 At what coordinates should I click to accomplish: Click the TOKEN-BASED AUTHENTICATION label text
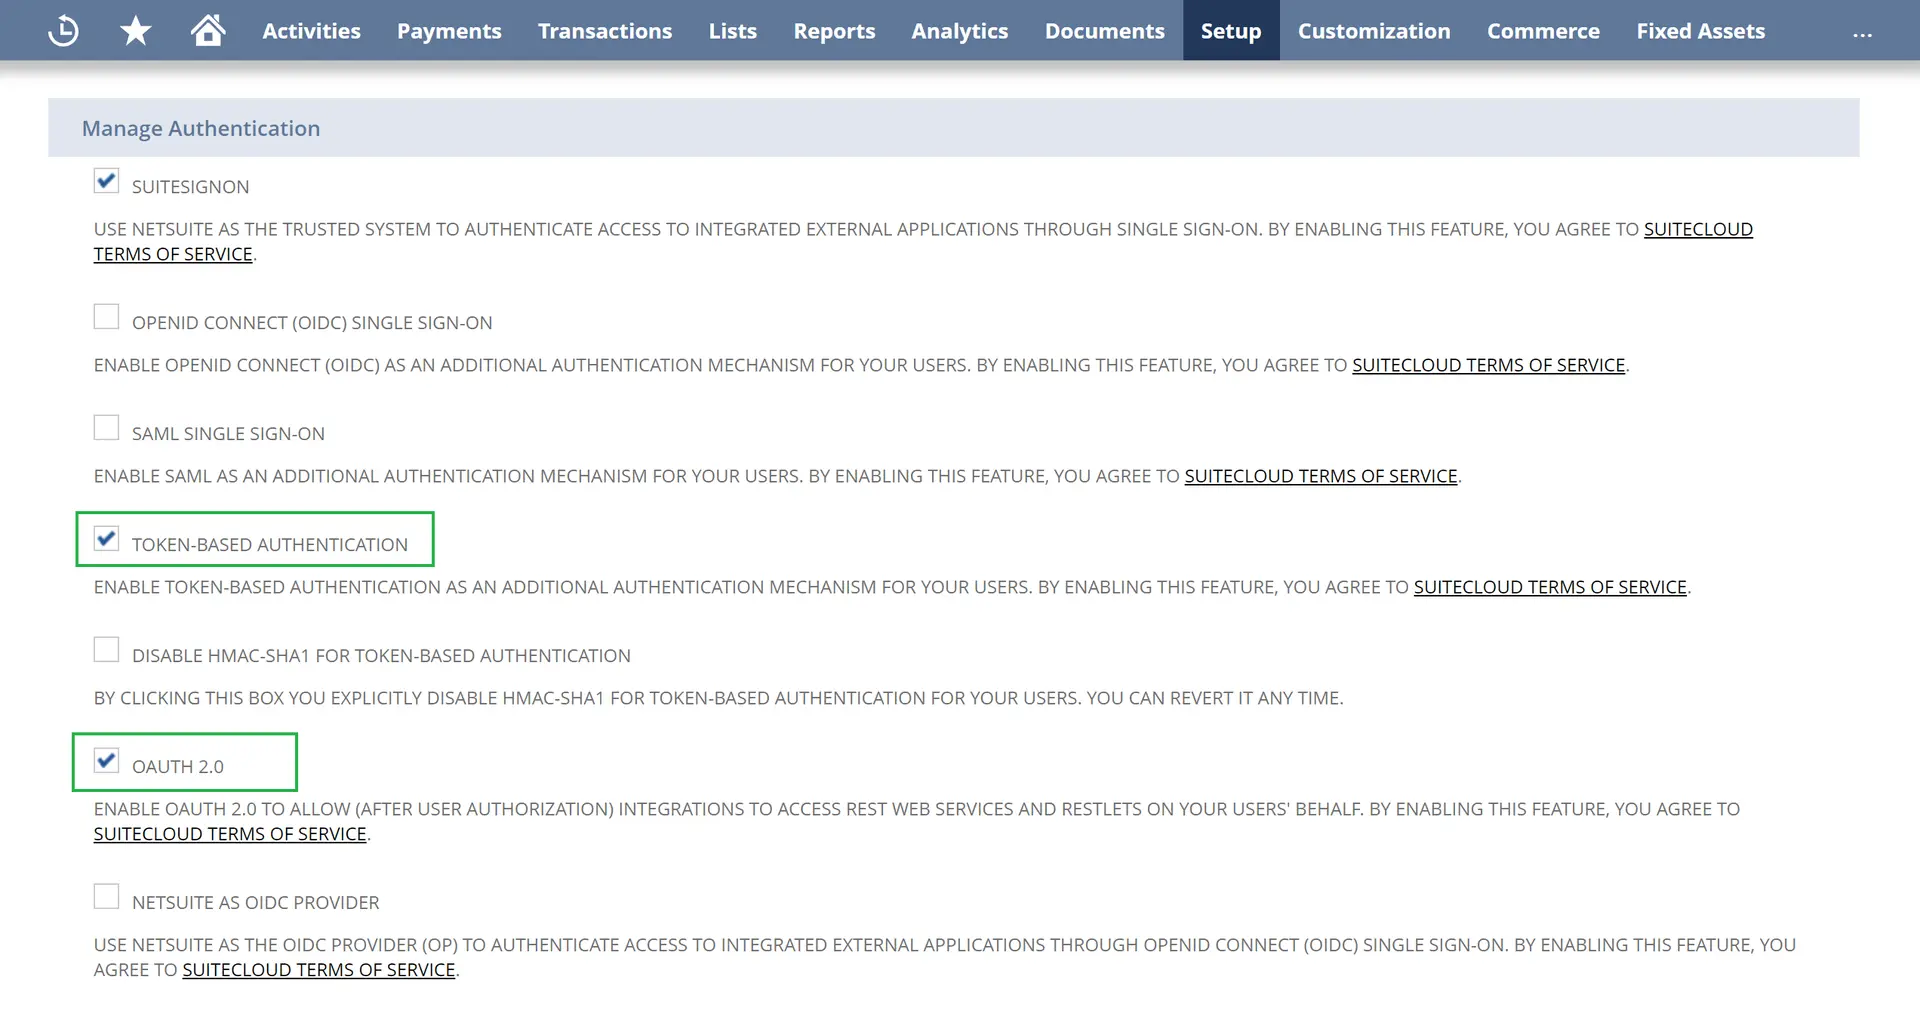[x=269, y=545]
